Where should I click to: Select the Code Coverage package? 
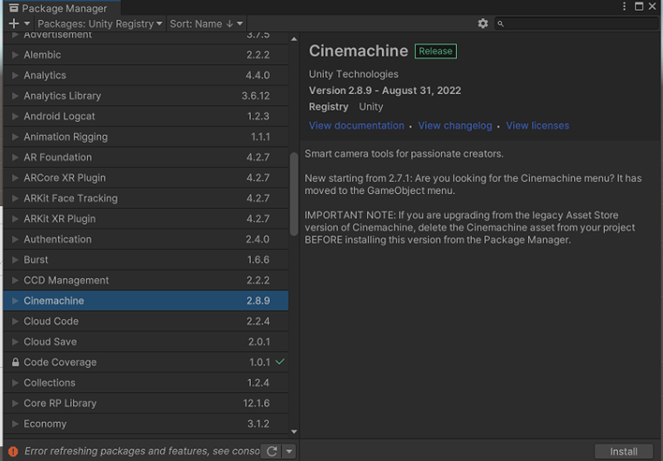146,362
